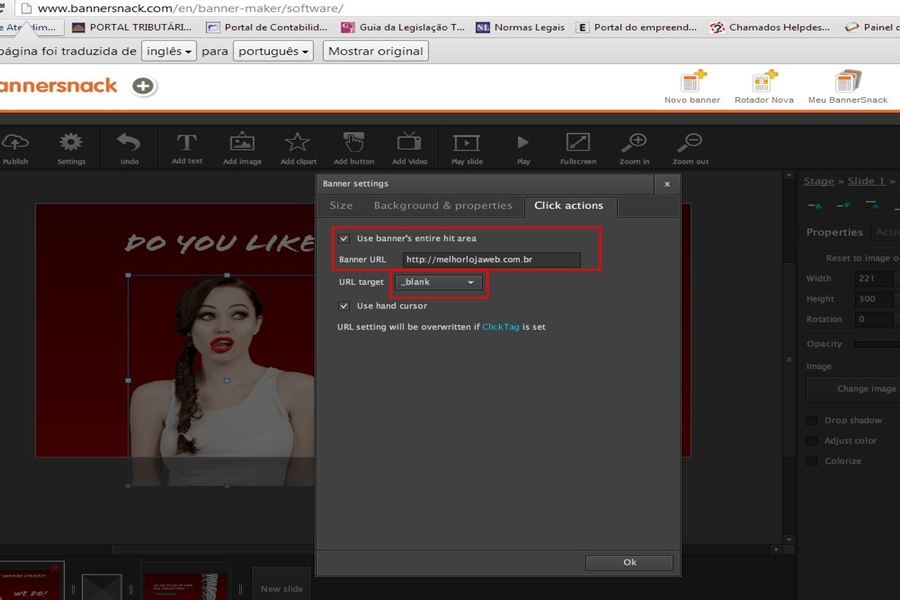
Task: Zoom out of the stage
Action: coord(690,148)
